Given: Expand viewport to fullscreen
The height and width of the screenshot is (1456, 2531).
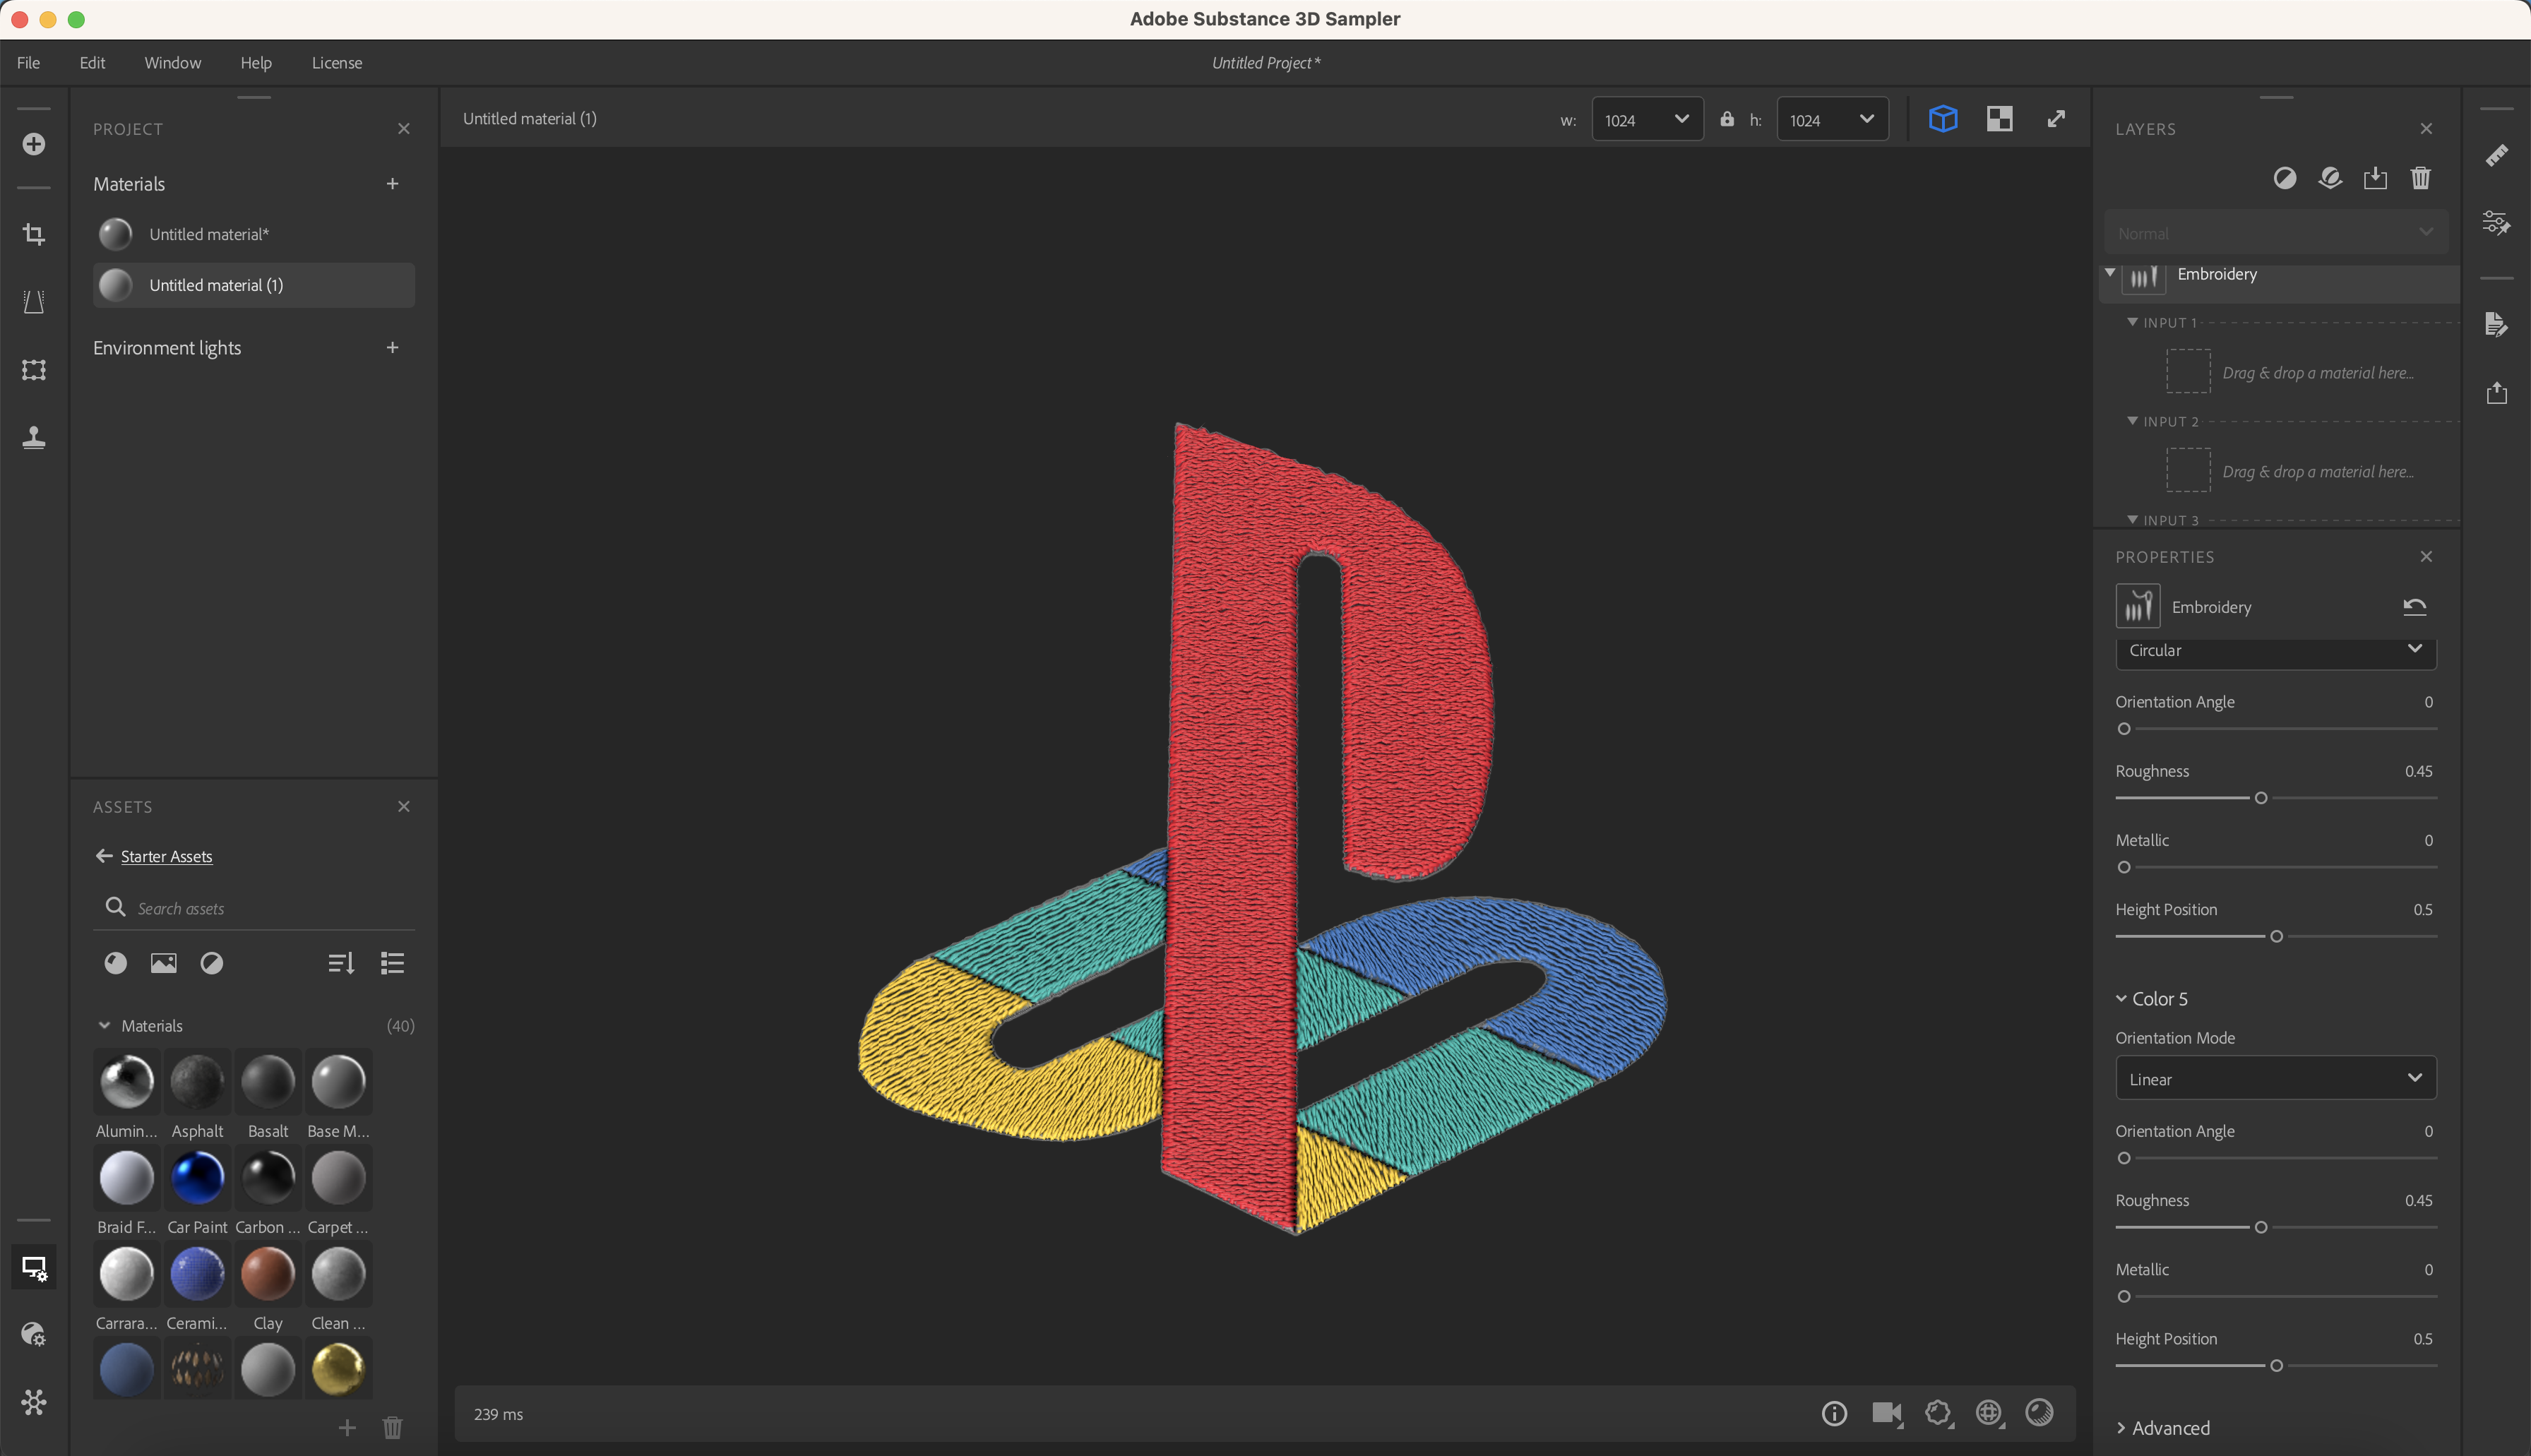Looking at the screenshot, I should click(x=2056, y=119).
